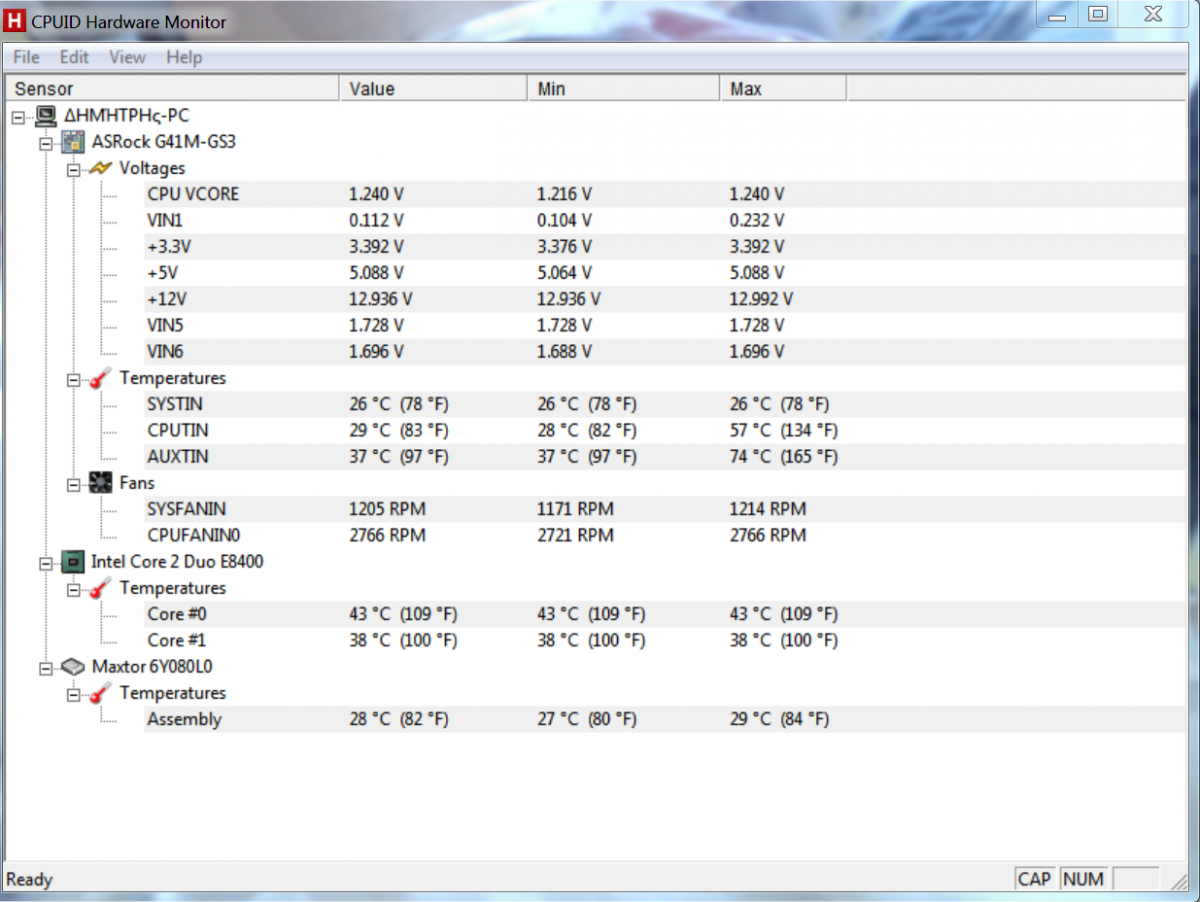
Task: Click the Voltages lightning icon
Action: [100, 168]
